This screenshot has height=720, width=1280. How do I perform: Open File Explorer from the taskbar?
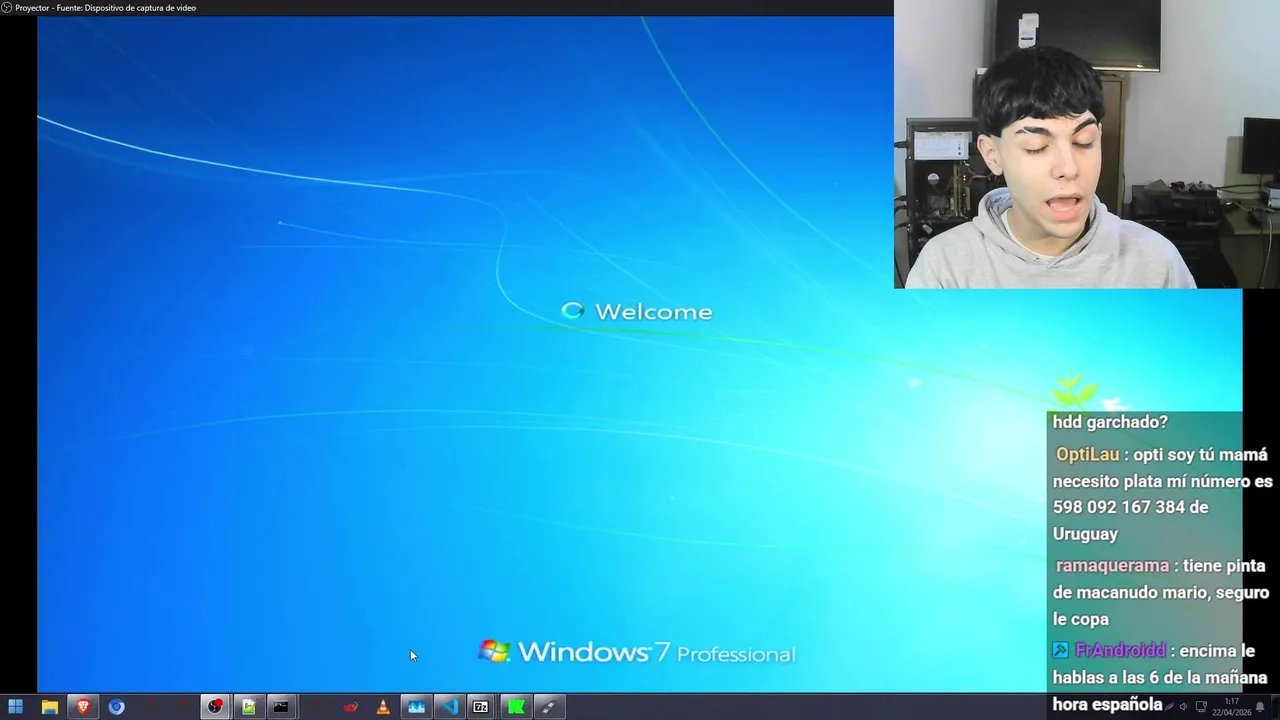pyautogui.click(x=49, y=707)
